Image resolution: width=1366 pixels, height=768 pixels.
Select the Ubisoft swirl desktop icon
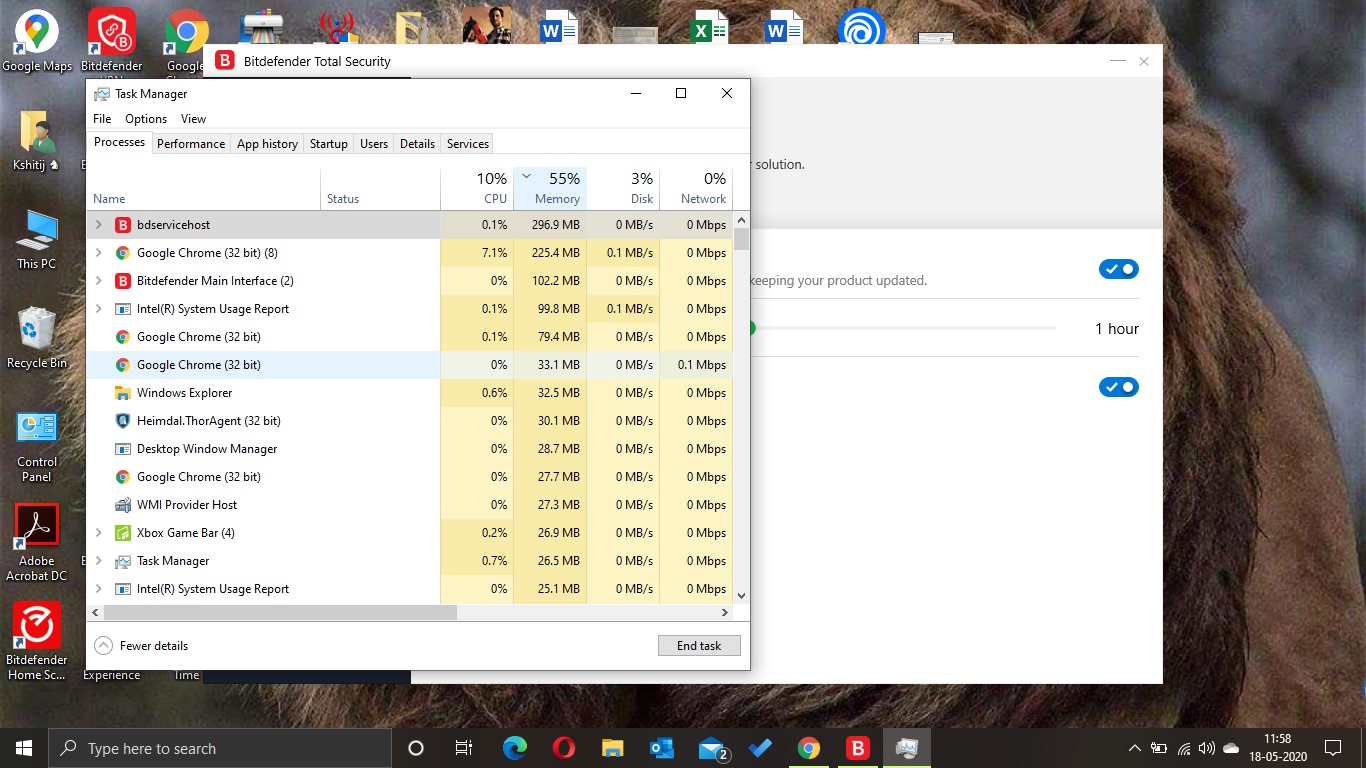[x=860, y=26]
